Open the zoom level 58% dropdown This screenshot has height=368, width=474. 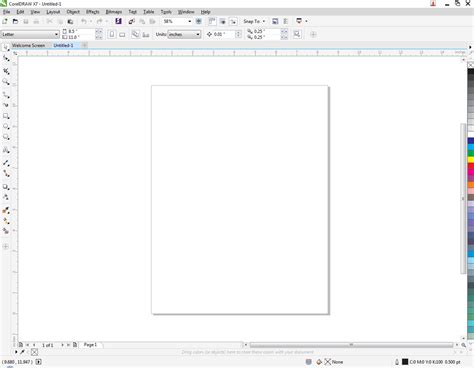click(x=190, y=21)
